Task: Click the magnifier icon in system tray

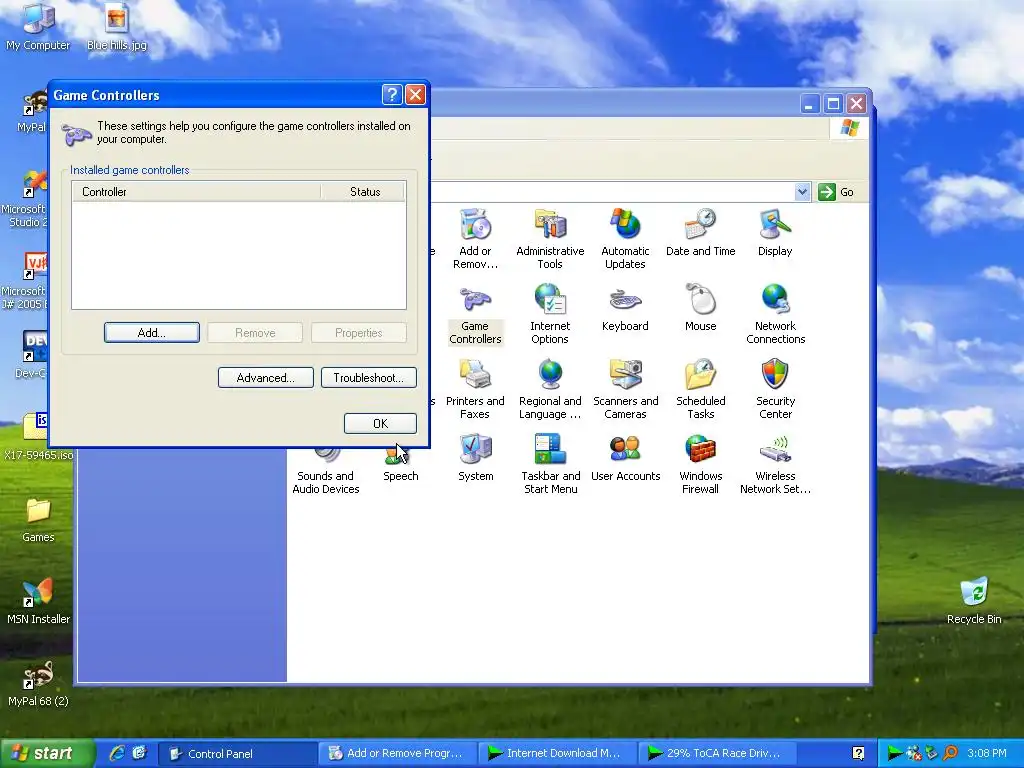Action: (x=950, y=753)
